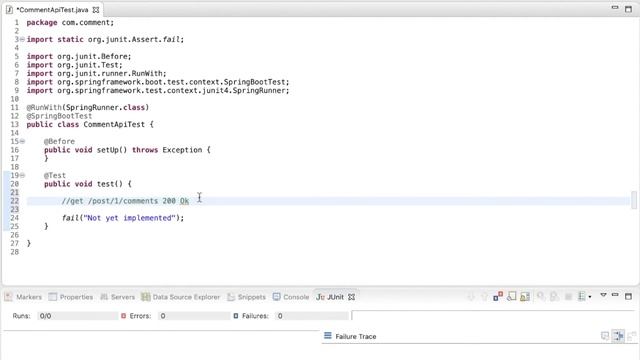Click the Failure Trace header icon
The height and width of the screenshot is (360, 640).
pyautogui.click(x=328, y=336)
